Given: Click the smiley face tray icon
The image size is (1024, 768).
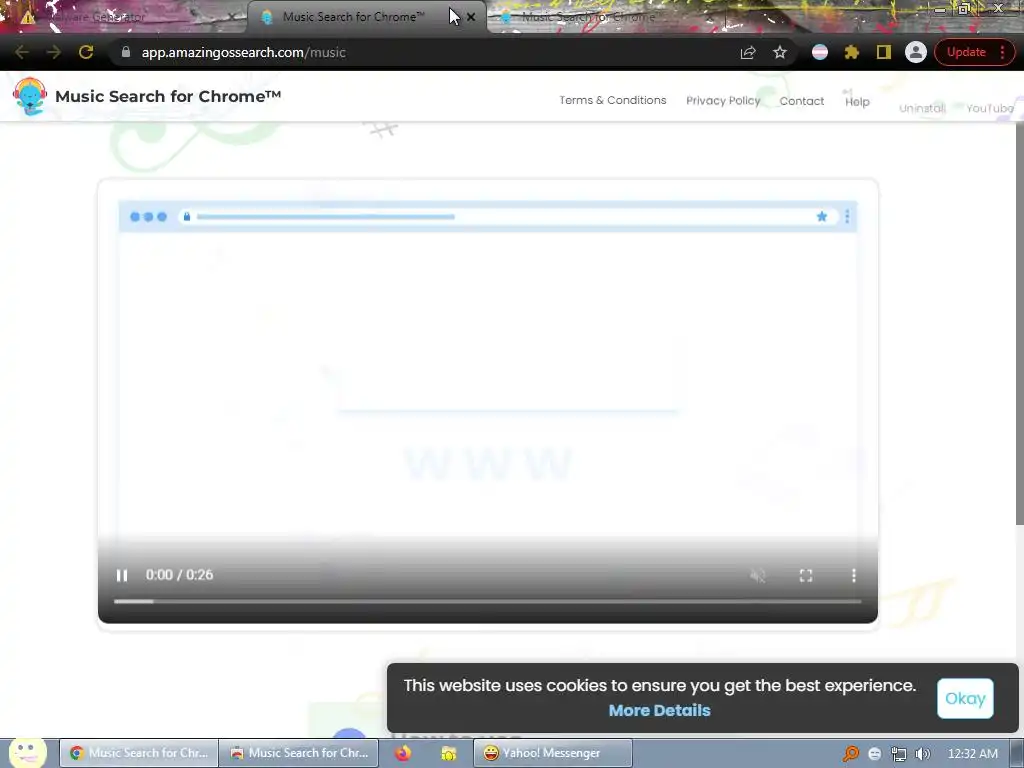Looking at the screenshot, I should coord(874,754).
